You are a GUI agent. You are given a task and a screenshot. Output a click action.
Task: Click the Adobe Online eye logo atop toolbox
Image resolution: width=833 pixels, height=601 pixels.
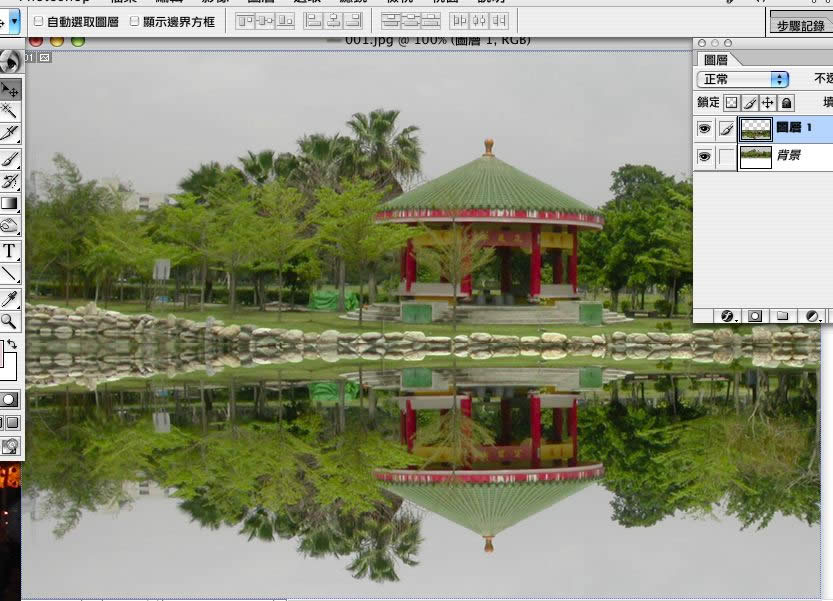(x=11, y=62)
